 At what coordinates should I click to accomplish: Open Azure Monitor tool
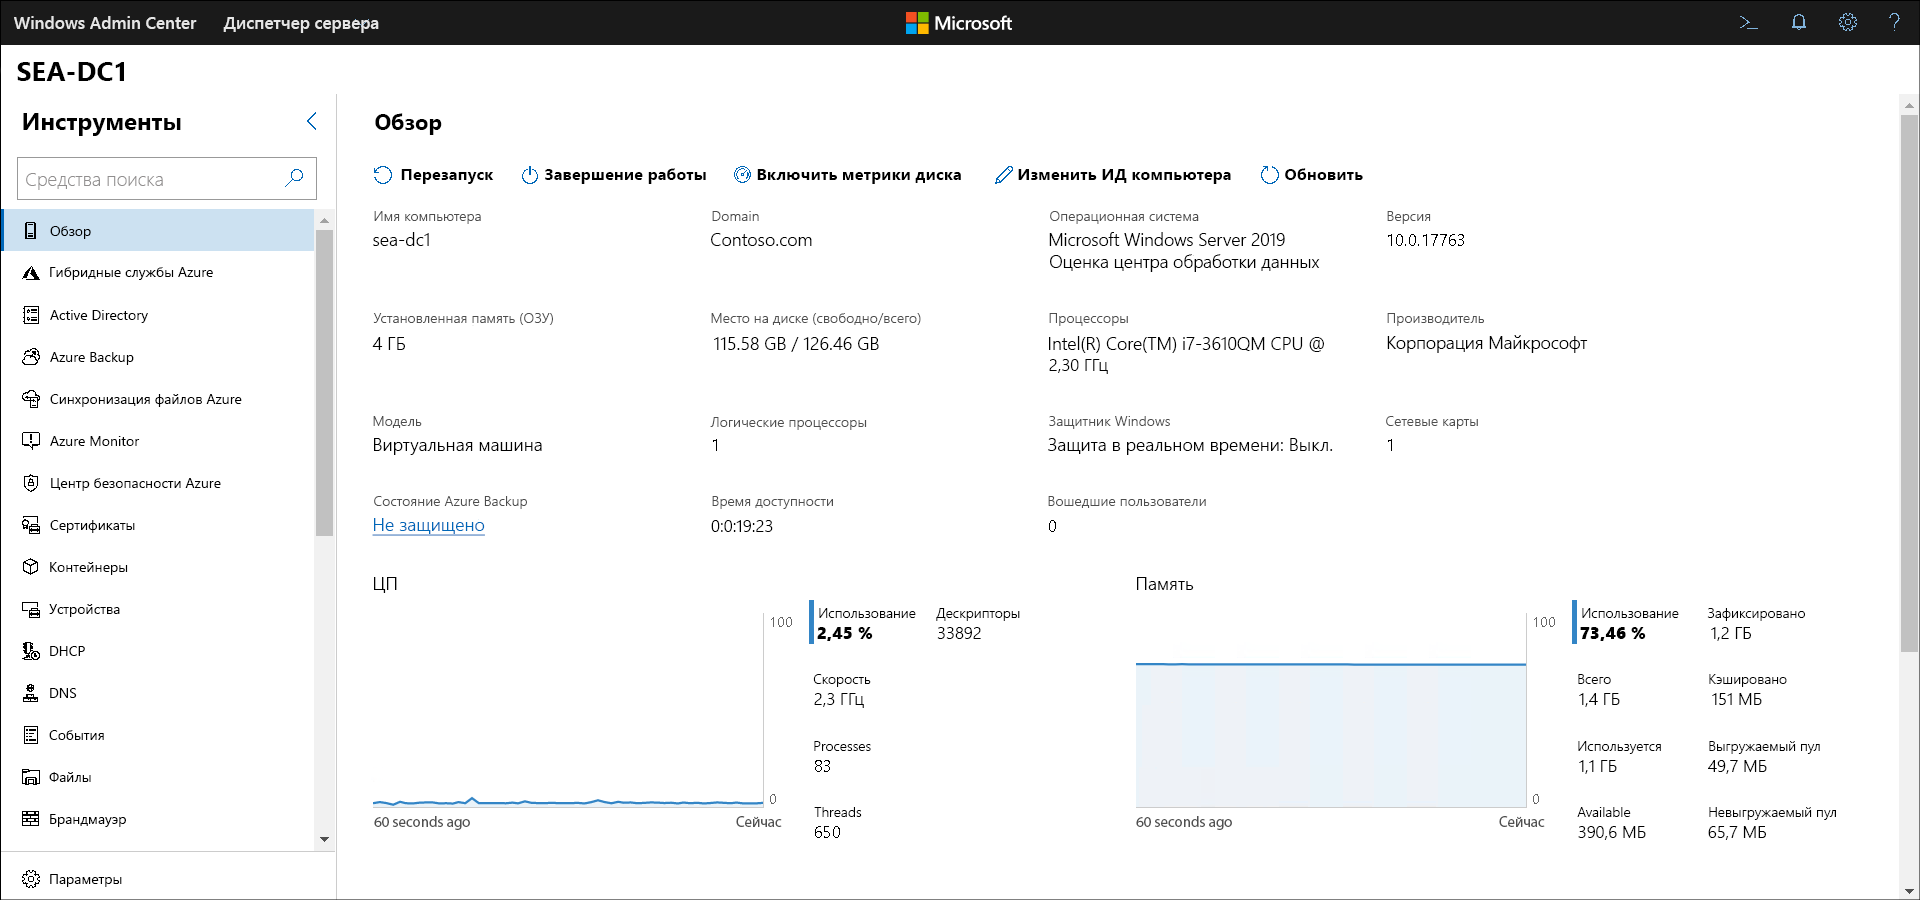(159, 441)
